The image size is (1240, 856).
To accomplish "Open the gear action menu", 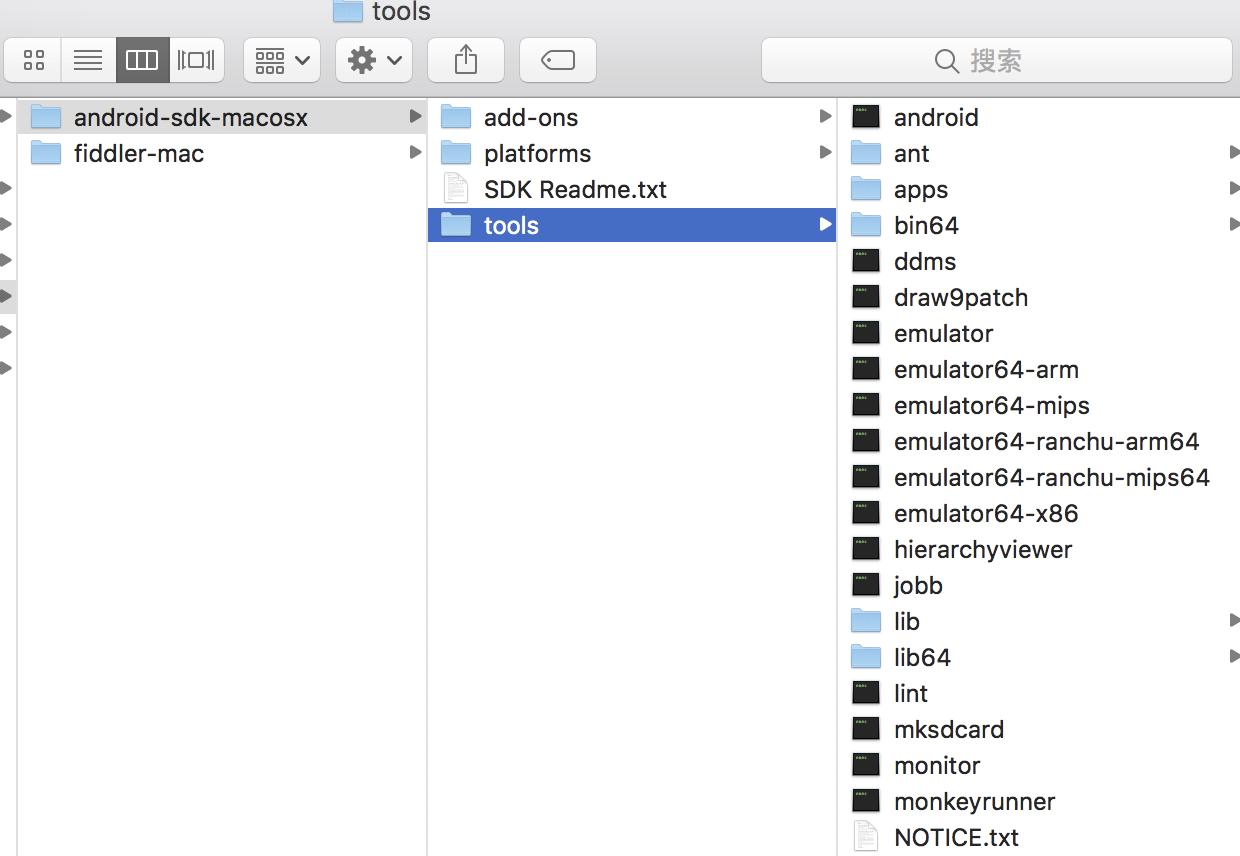I will tap(374, 60).
